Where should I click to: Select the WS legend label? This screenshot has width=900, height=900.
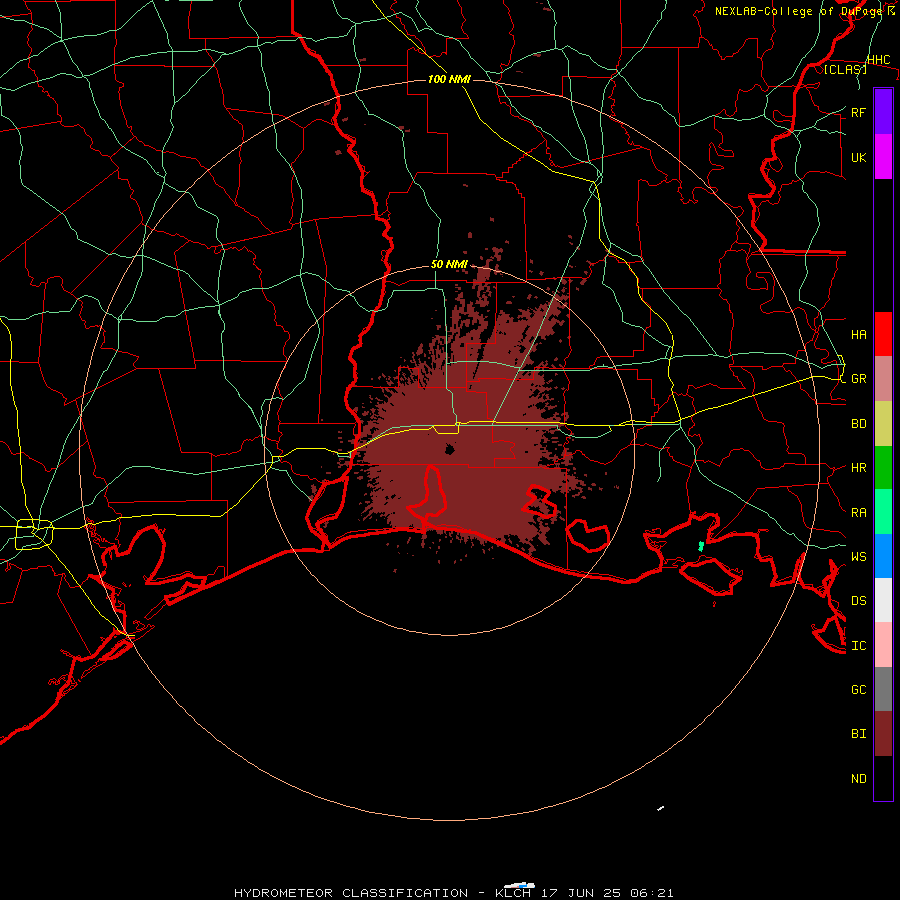858,556
